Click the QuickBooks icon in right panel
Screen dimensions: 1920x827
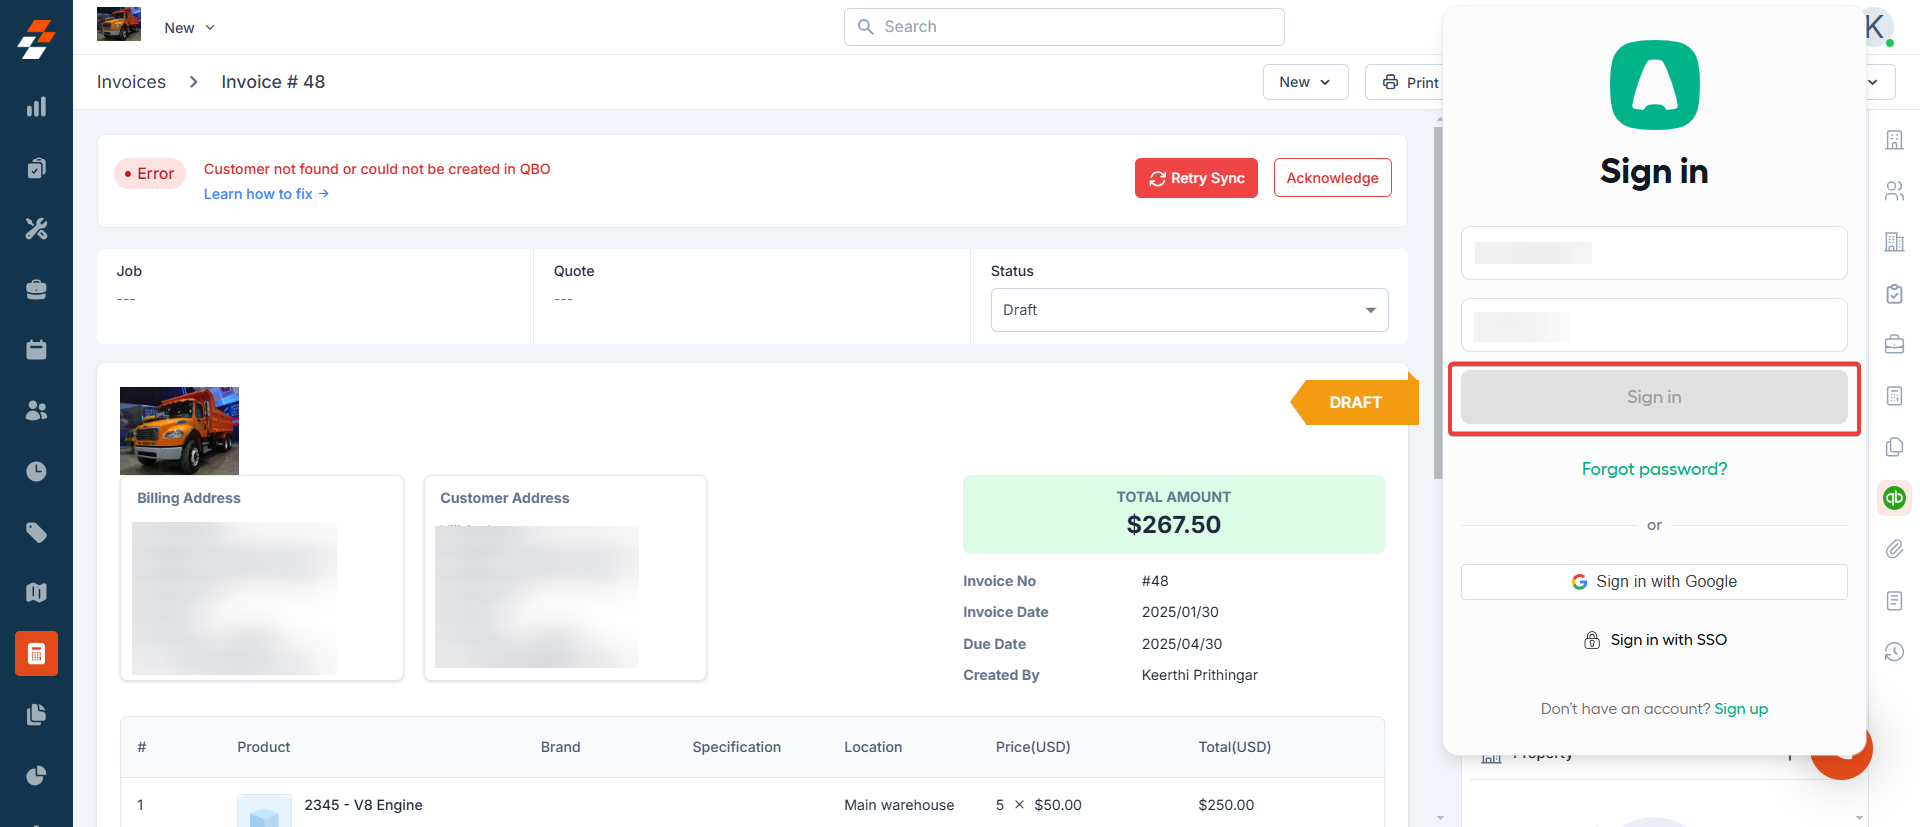tap(1894, 497)
